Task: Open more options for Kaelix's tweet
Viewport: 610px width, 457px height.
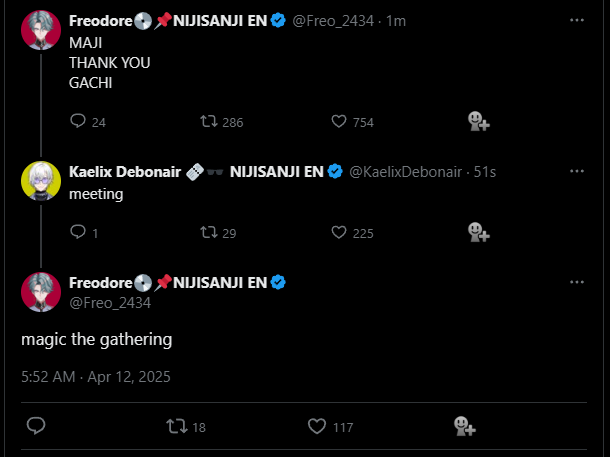Action: click(576, 171)
